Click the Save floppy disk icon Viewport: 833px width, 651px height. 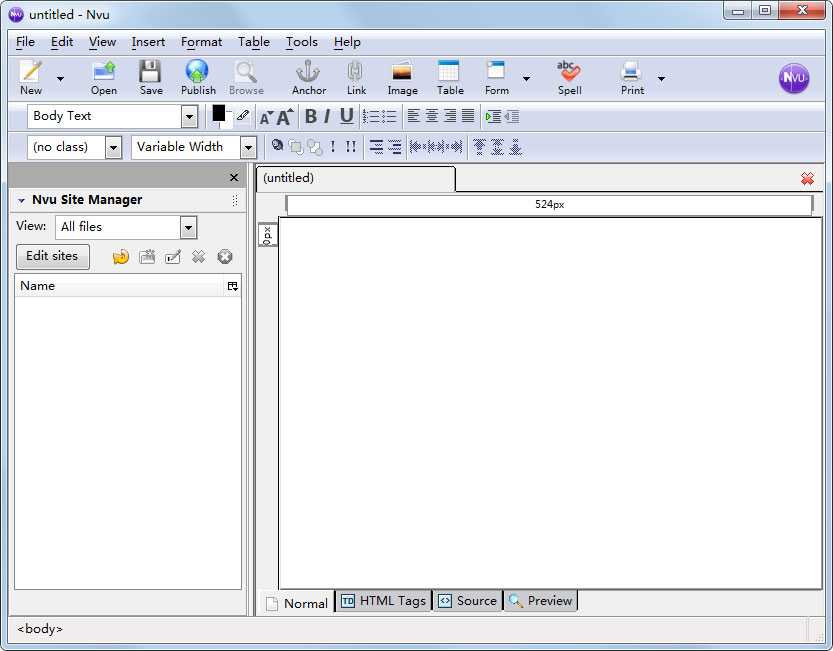151,77
